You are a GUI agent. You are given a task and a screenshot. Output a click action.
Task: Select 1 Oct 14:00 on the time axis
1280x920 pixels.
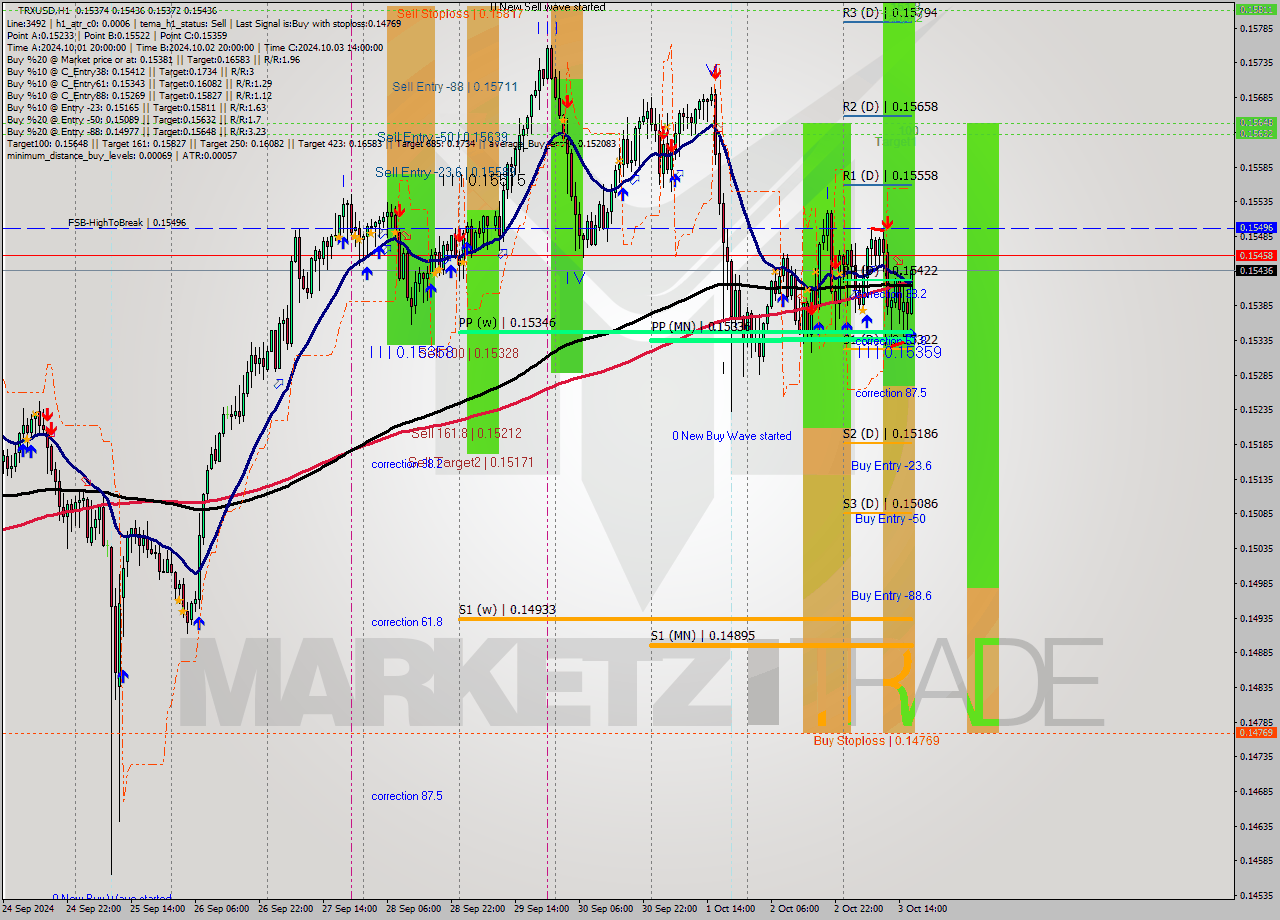pos(730,909)
